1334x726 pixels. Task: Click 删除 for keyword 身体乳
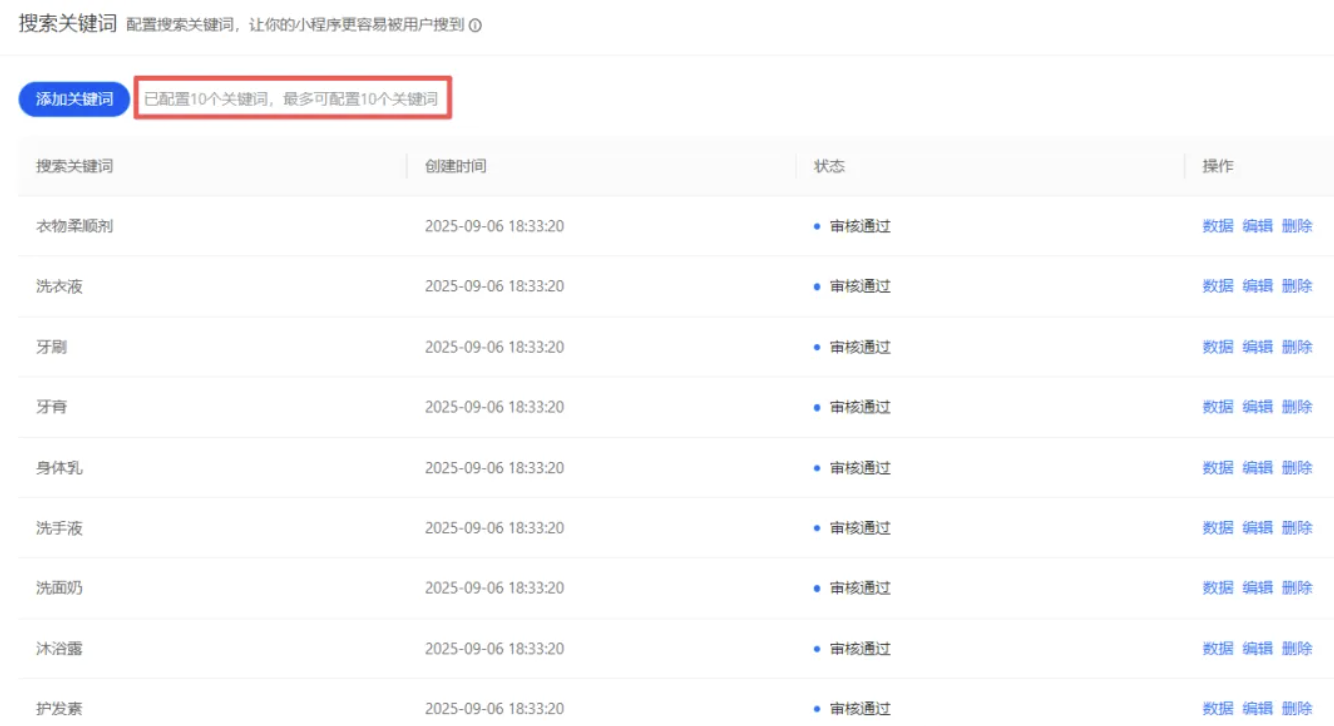[1298, 467]
